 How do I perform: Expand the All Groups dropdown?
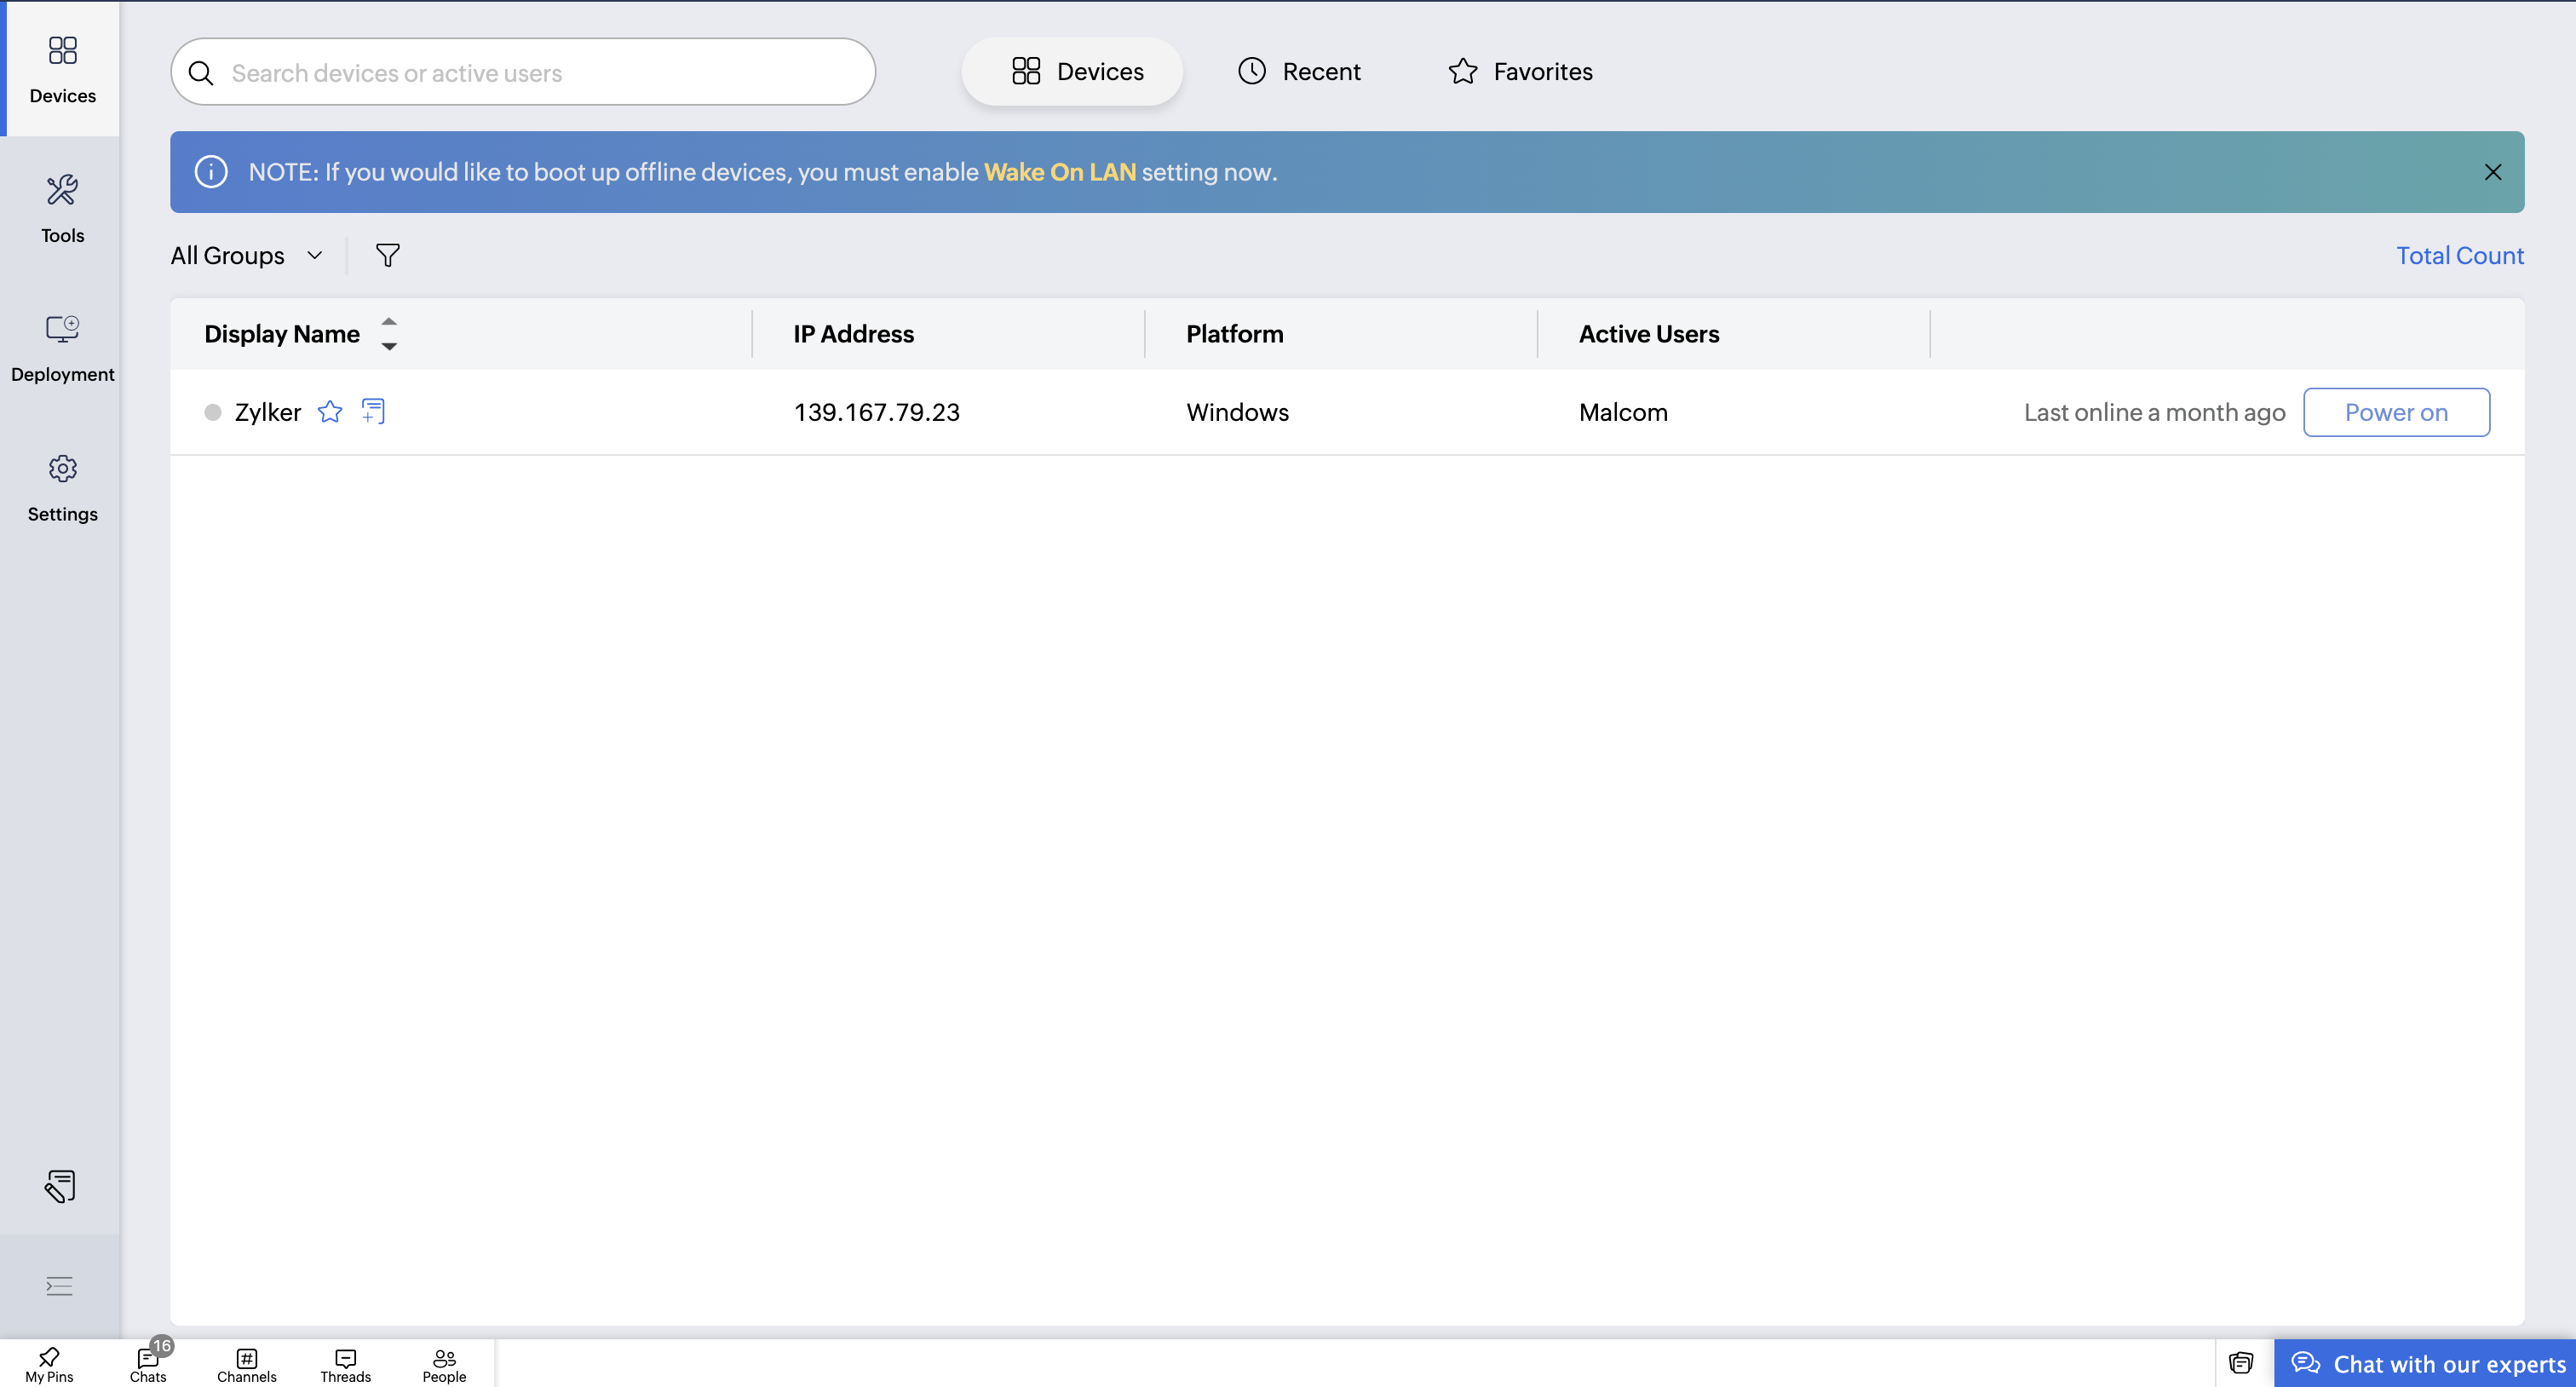point(247,255)
